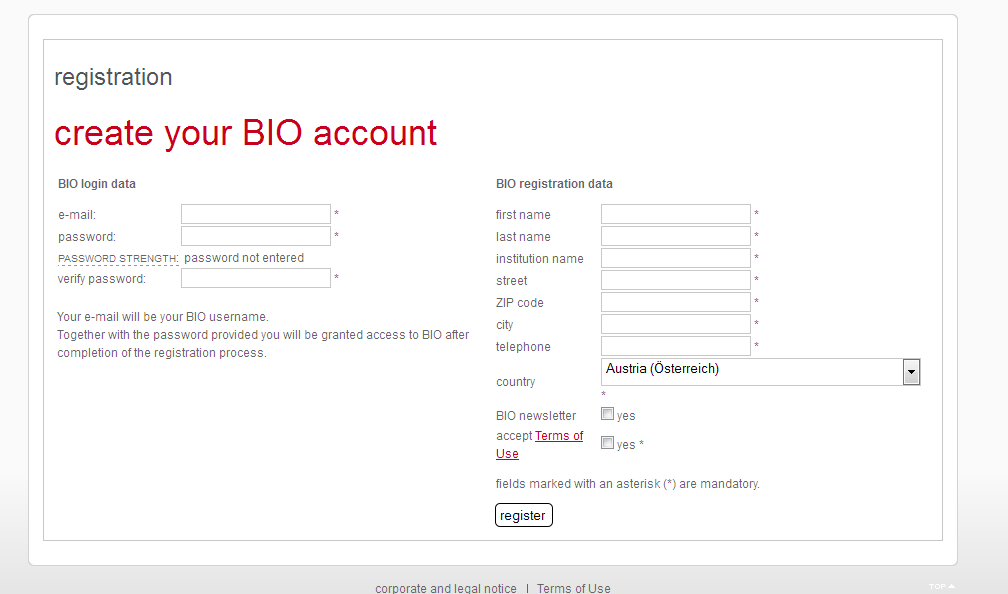Image resolution: width=1008 pixels, height=594 pixels.
Task: Focus the password field
Action: point(255,236)
